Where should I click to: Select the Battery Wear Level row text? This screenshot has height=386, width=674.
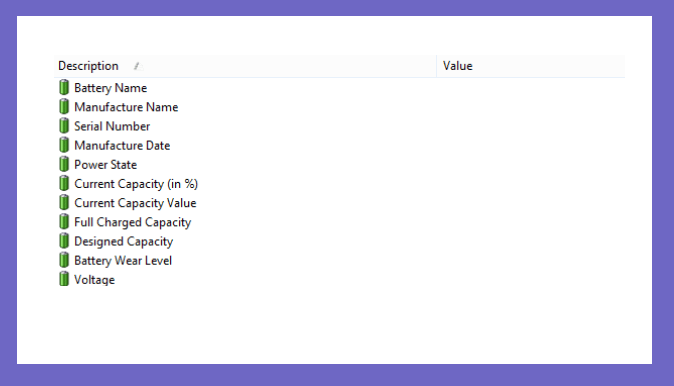coord(123,261)
